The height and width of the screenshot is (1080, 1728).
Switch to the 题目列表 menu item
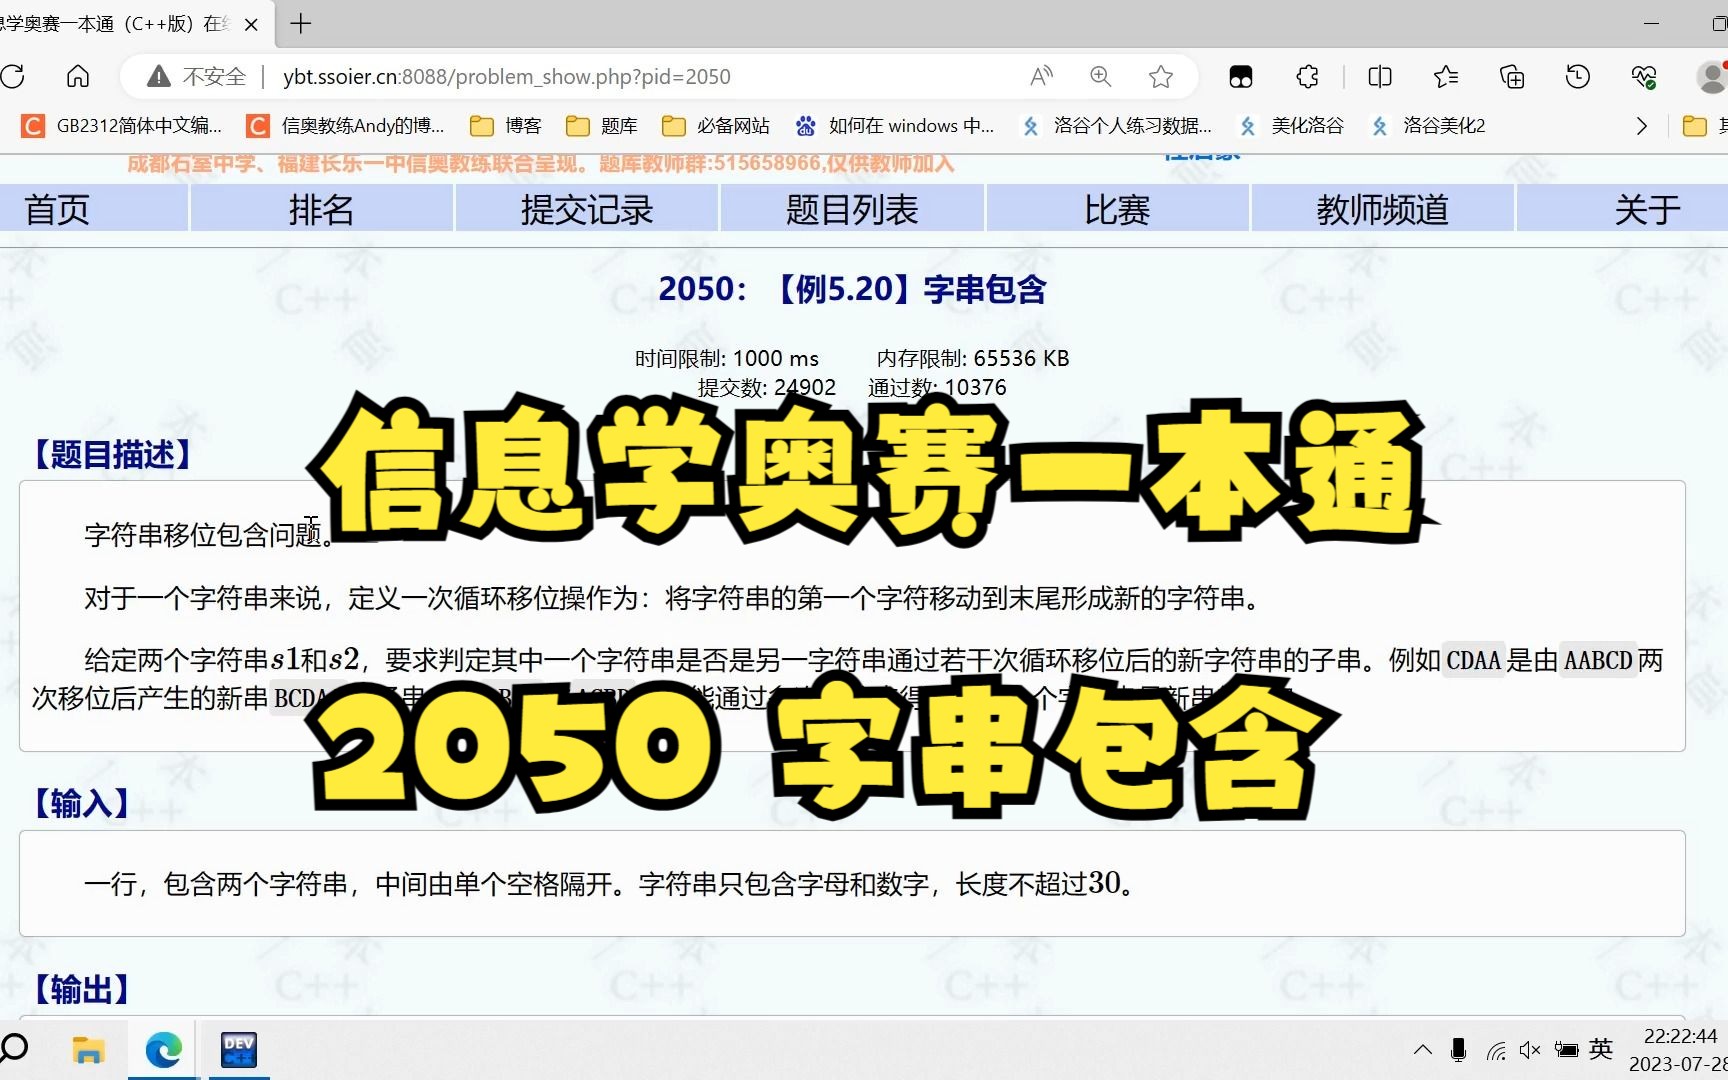click(852, 209)
